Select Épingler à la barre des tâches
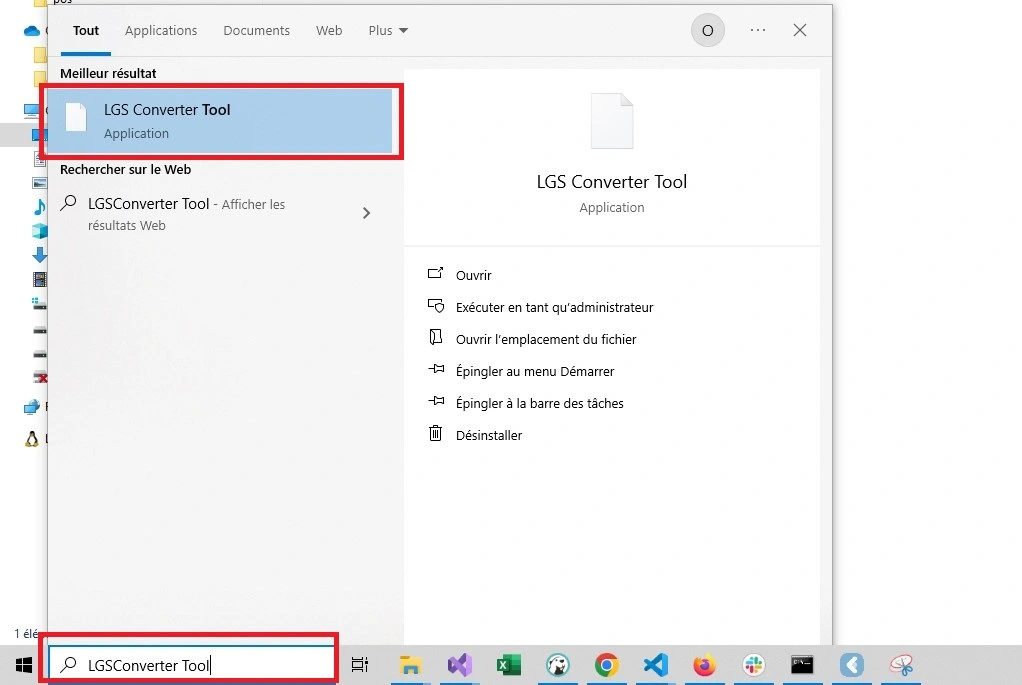This screenshot has height=685, width=1022. (x=539, y=403)
